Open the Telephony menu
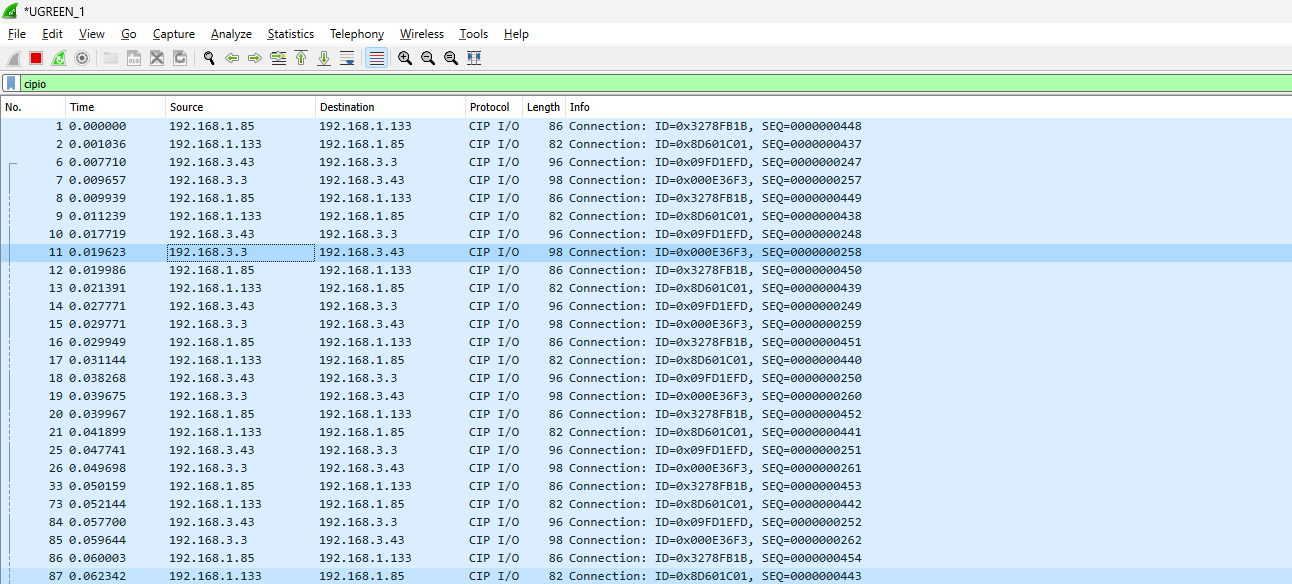The image size is (1292, 584). 357,34
